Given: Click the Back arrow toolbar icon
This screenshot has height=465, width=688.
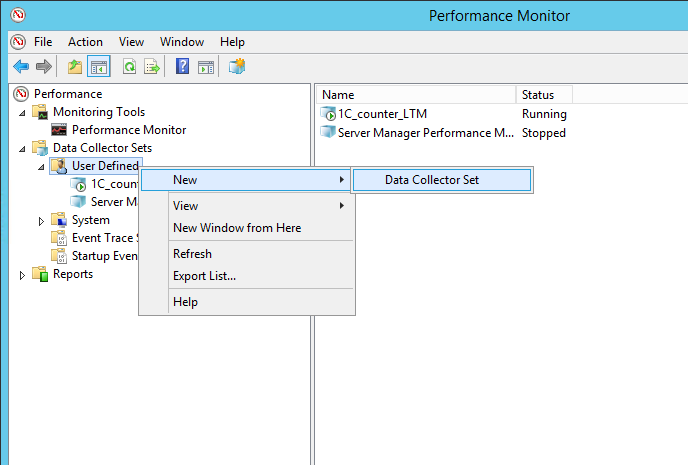Looking at the screenshot, I should (21, 67).
